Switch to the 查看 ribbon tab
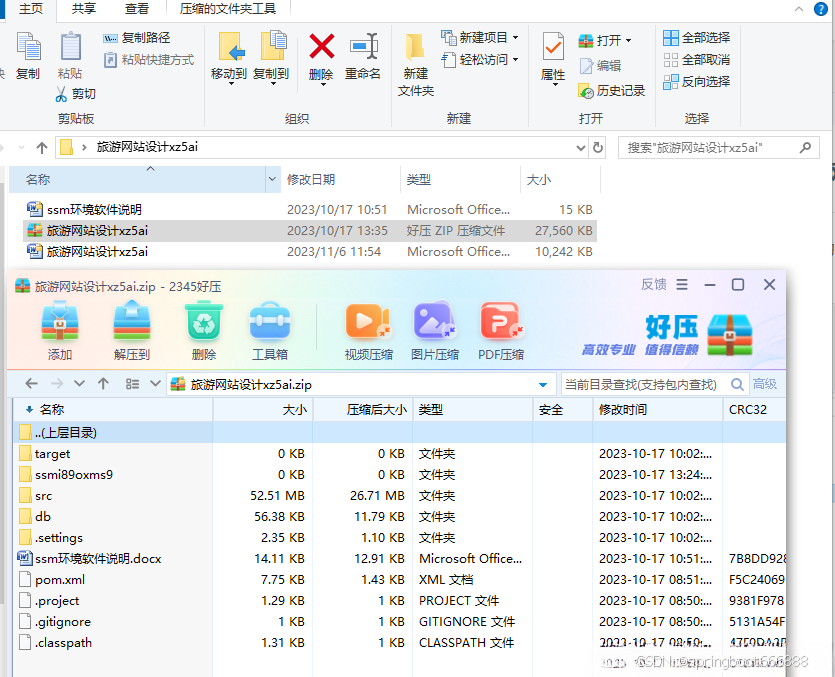Screen dimensions: 835x677 click(136, 9)
